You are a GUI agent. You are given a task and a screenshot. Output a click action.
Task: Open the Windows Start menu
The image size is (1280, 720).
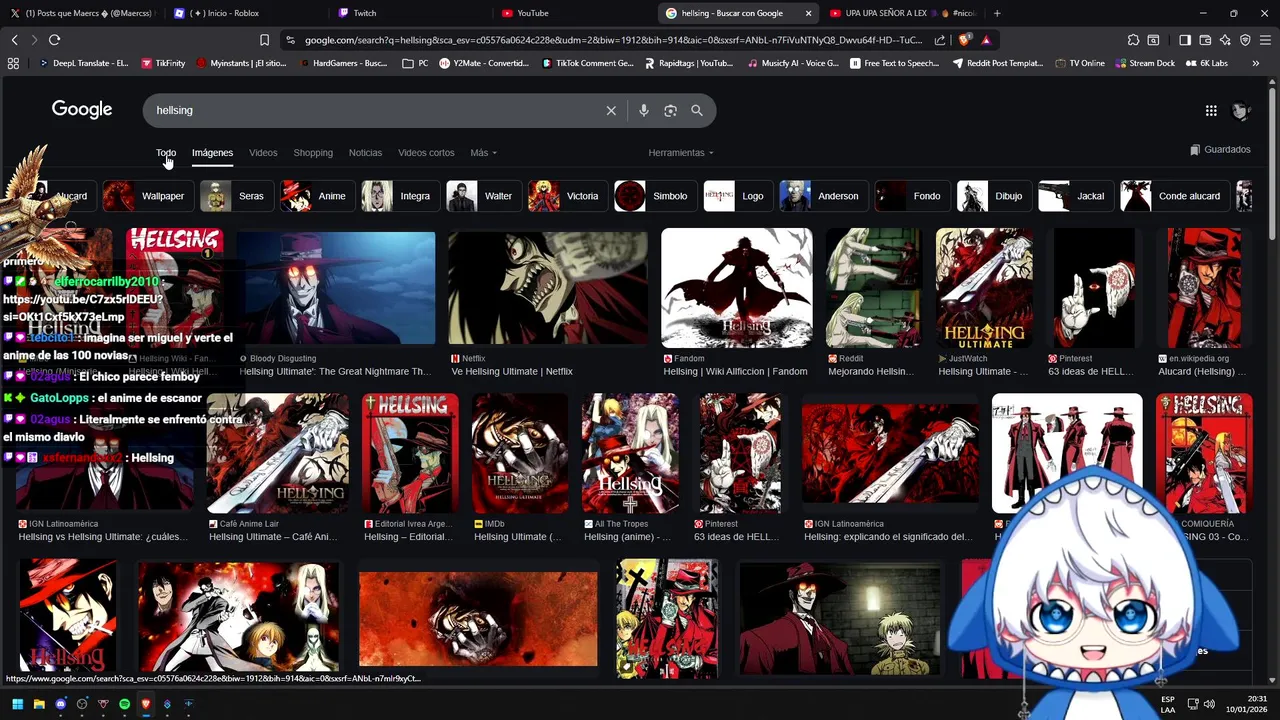[18, 704]
